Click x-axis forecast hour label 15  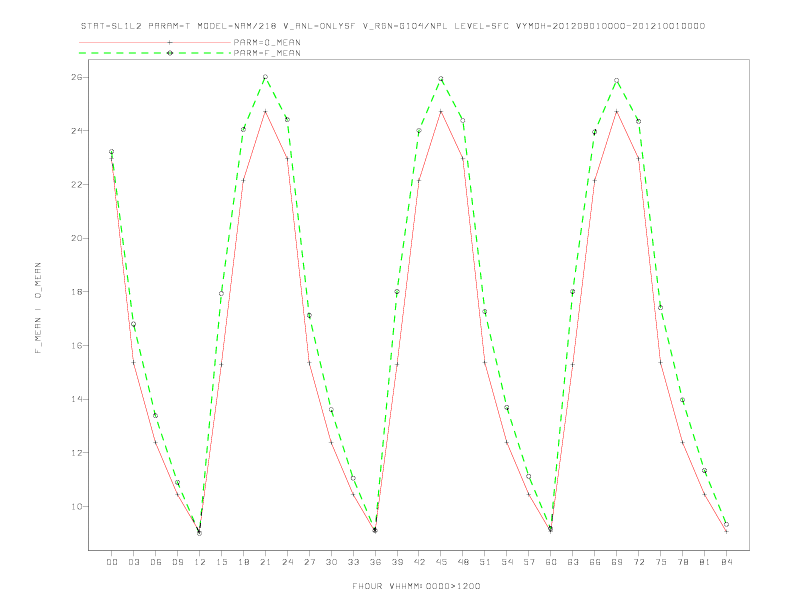coord(221,562)
